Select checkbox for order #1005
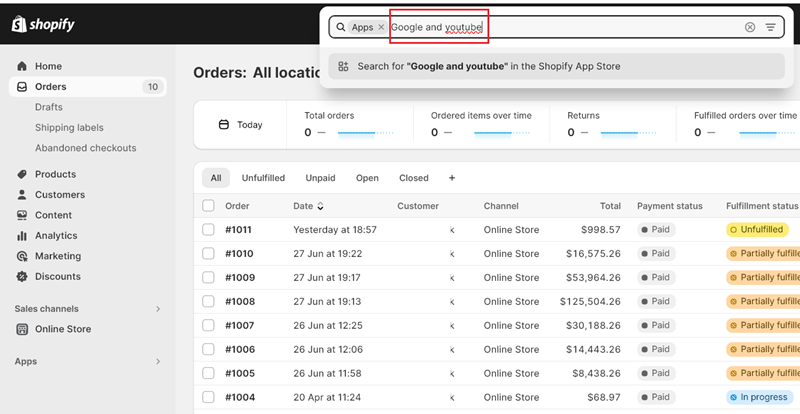Screen dimensions: 800x414 click(208, 373)
